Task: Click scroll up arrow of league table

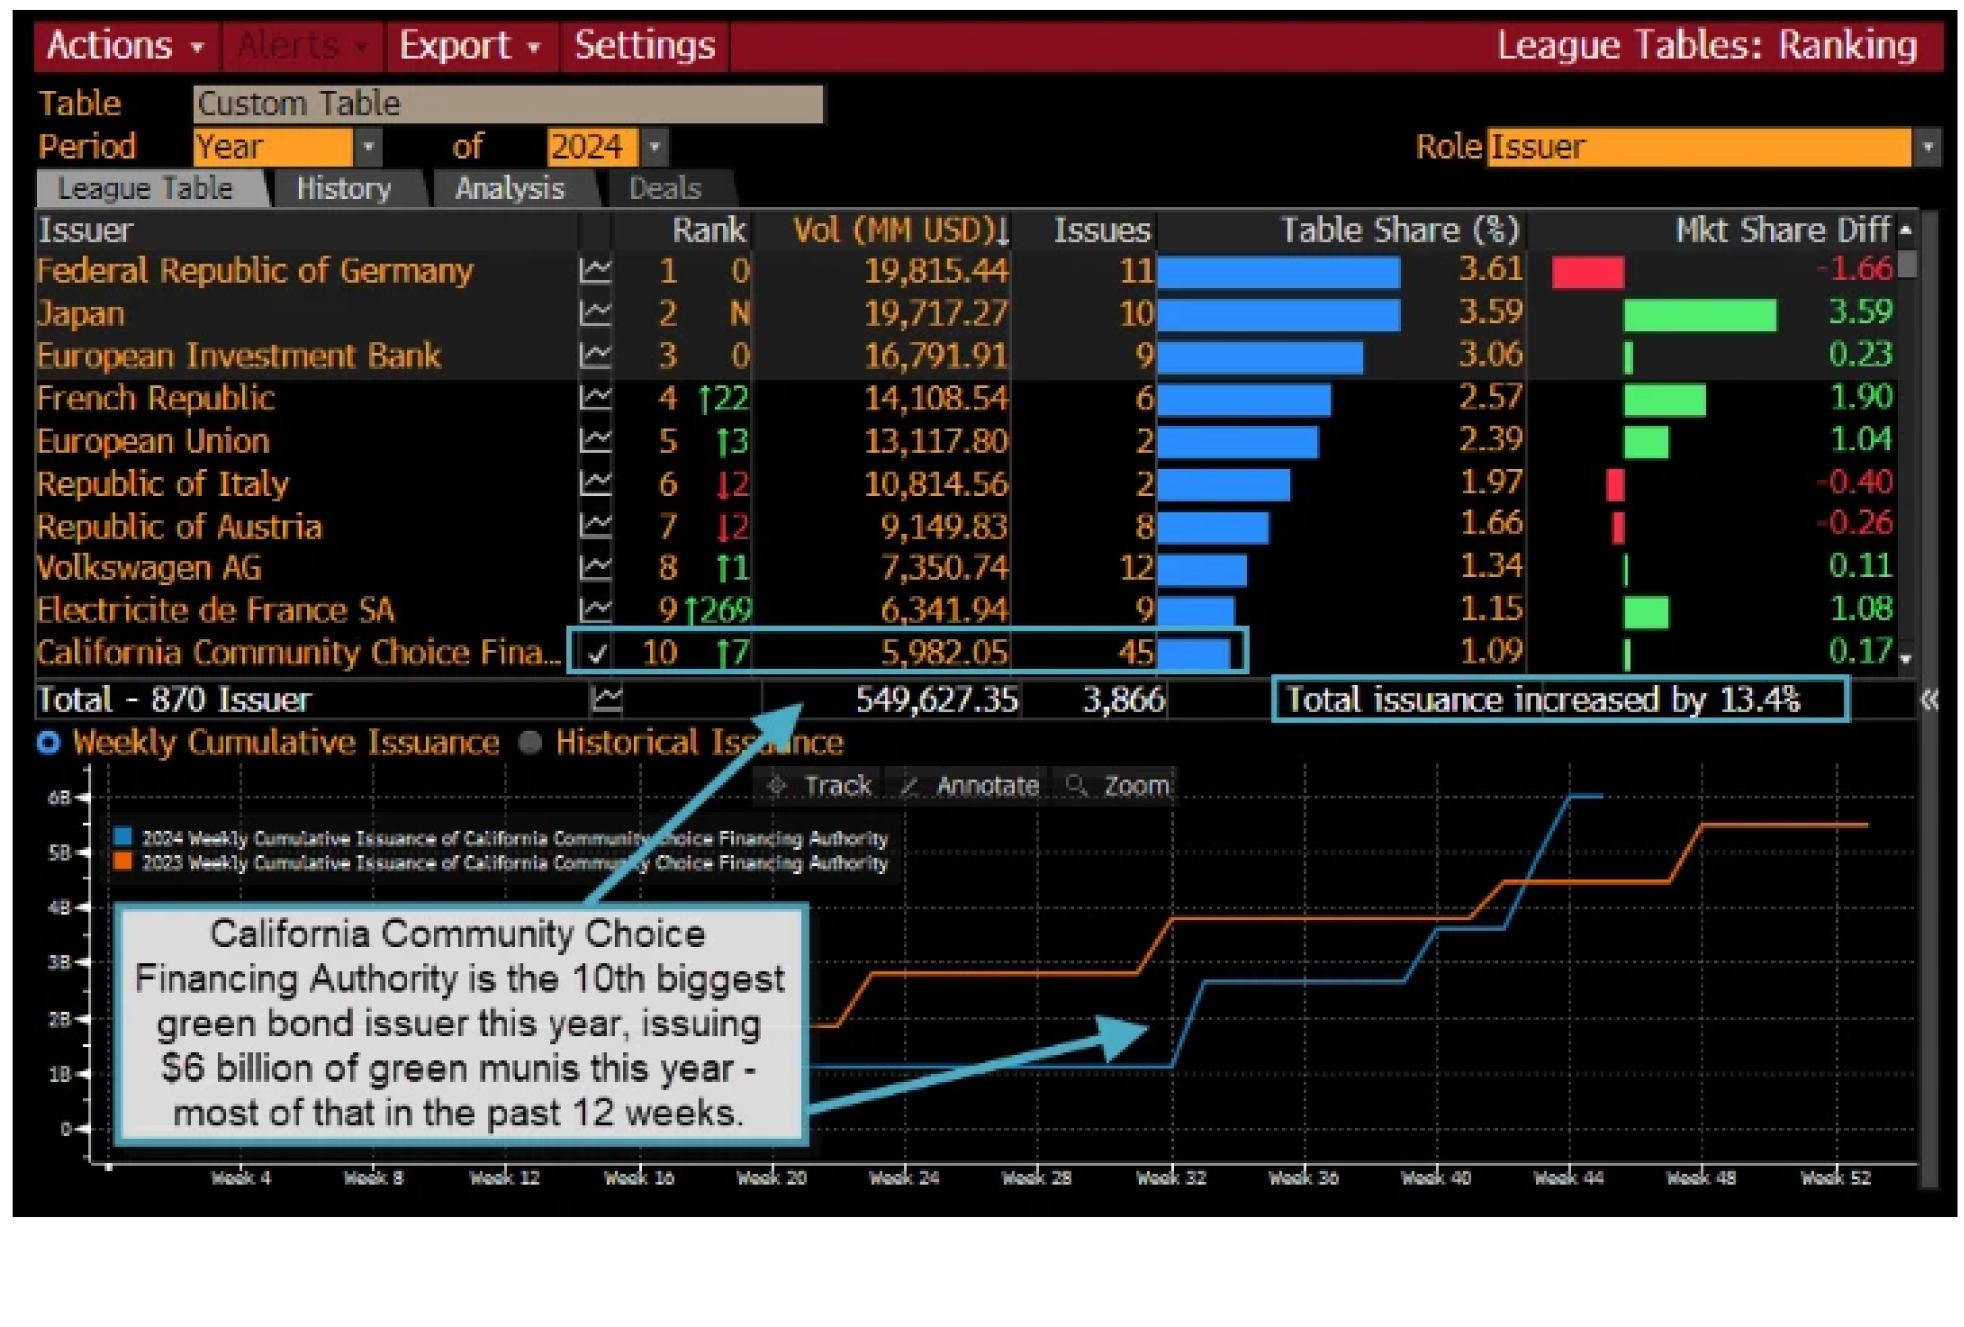Action: pos(1906,230)
